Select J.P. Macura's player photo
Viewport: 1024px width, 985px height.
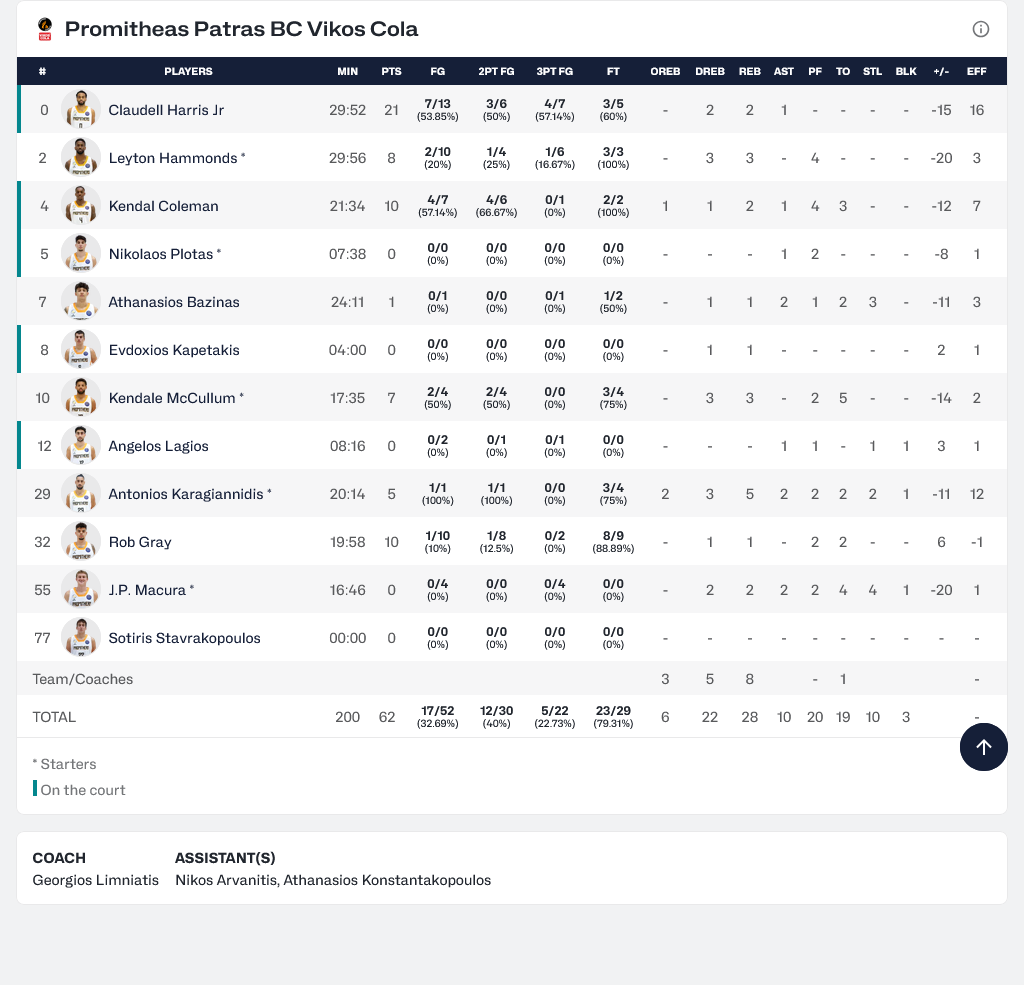click(x=80, y=590)
